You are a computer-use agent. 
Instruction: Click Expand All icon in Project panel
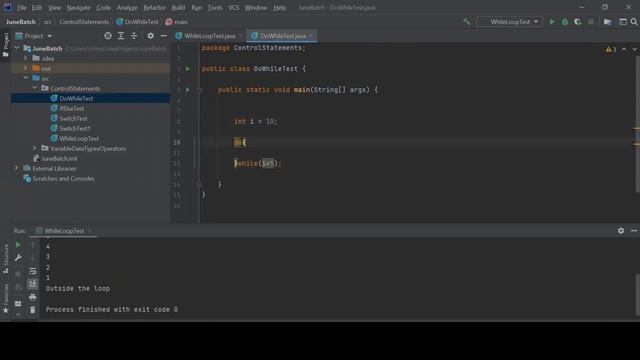[121, 36]
